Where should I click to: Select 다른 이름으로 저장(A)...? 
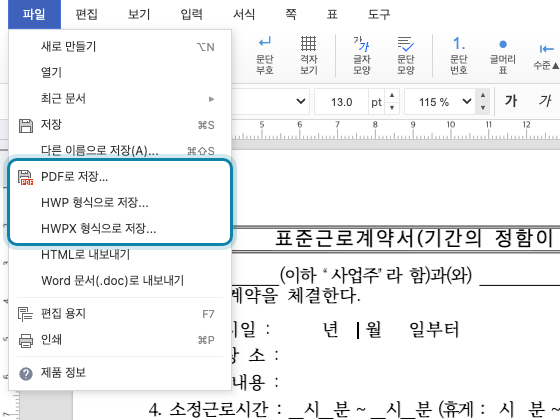[120, 150]
